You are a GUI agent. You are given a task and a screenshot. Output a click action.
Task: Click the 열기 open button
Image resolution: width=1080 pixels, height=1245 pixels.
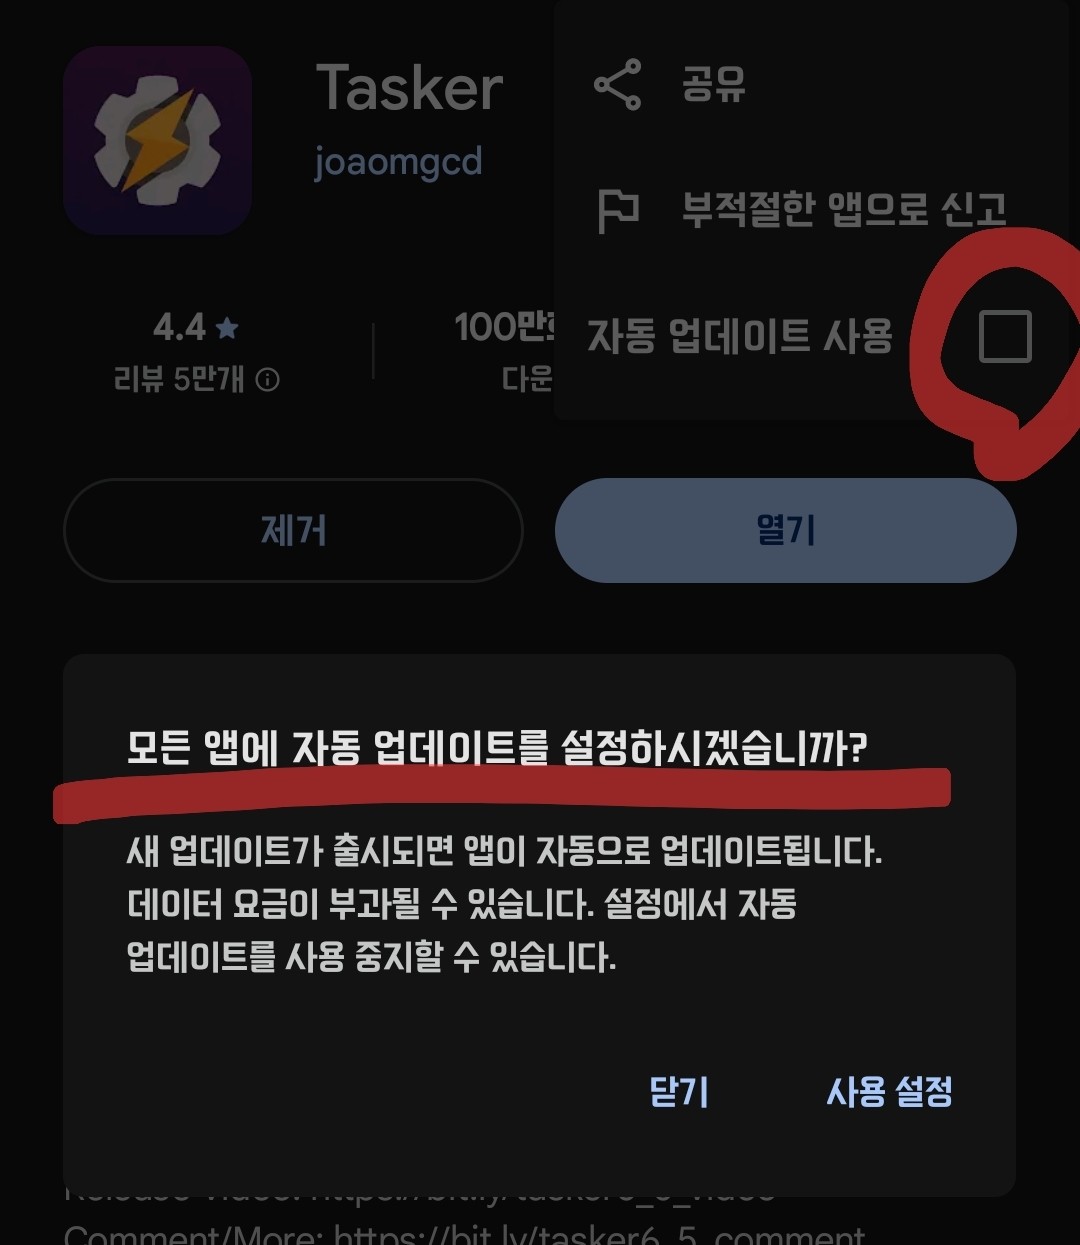(x=786, y=530)
